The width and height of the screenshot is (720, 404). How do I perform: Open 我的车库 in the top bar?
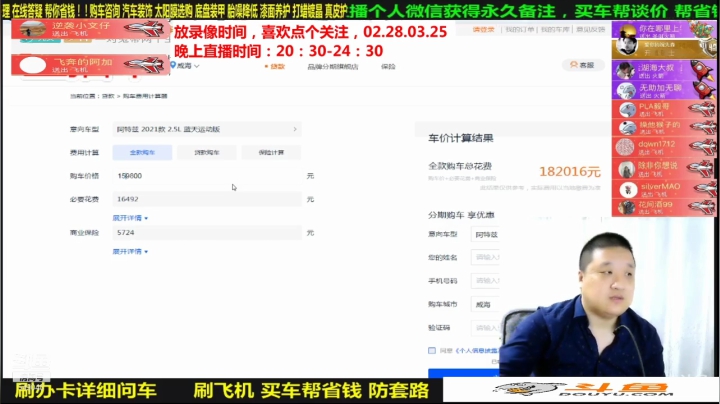tap(555, 29)
